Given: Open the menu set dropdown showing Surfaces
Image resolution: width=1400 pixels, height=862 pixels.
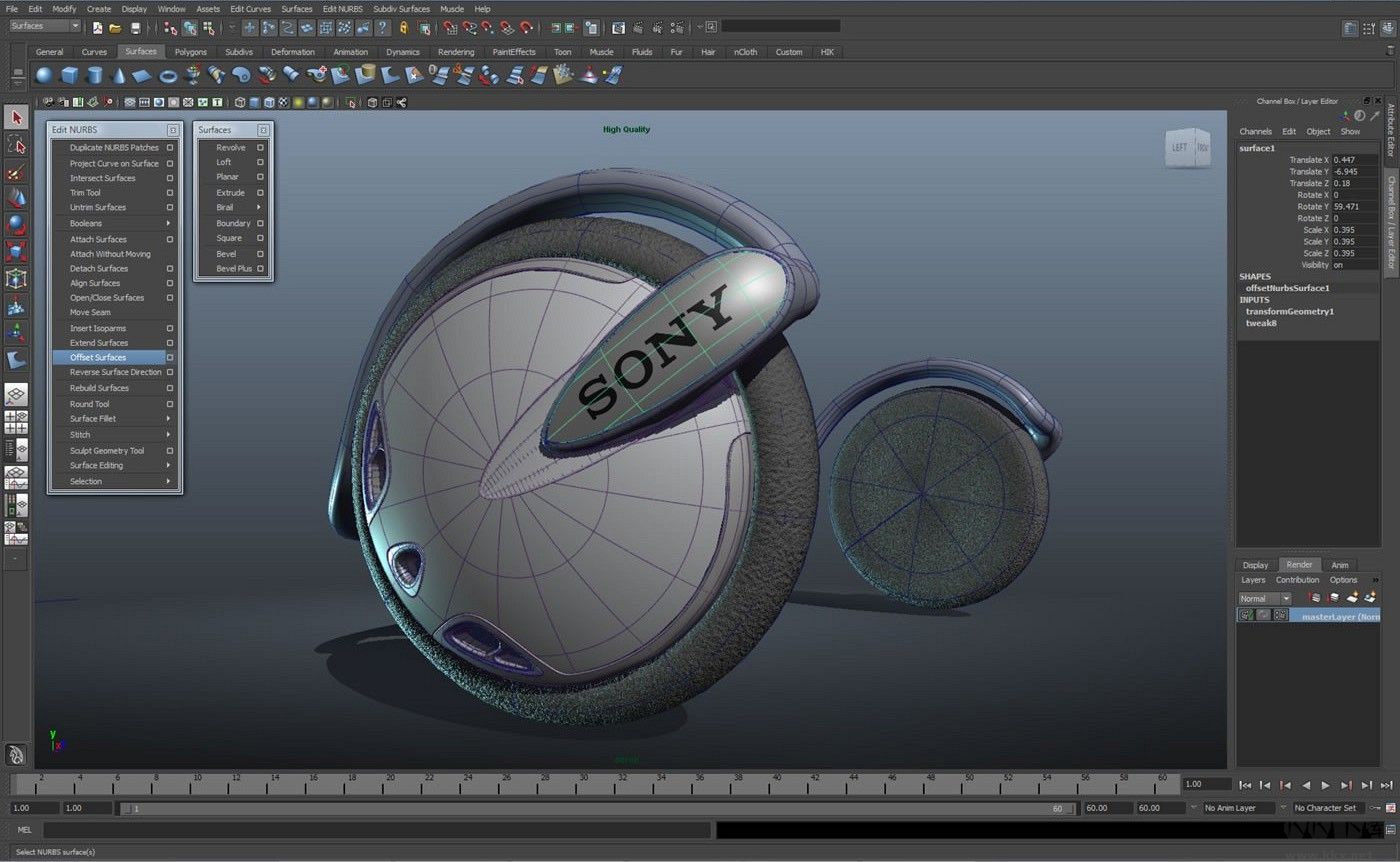Looking at the screenshot, I should 42,25.
